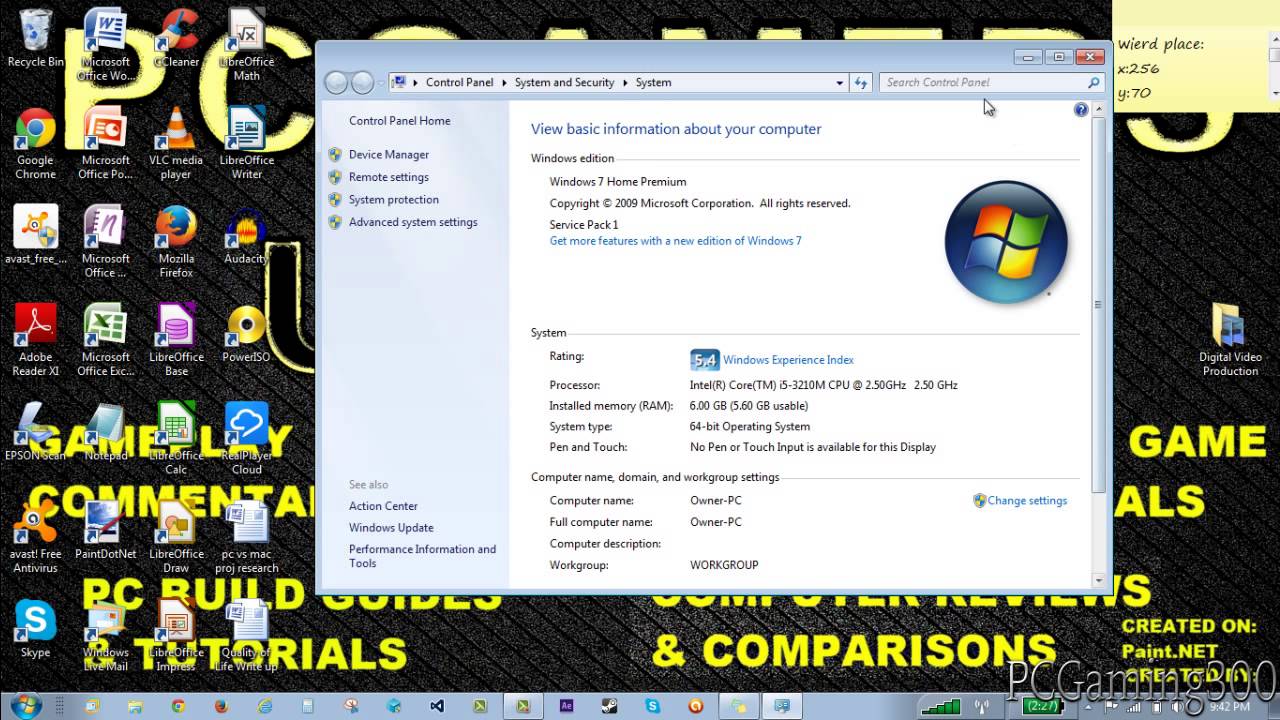Select VLC media player desktop icon

coord(176,144)
